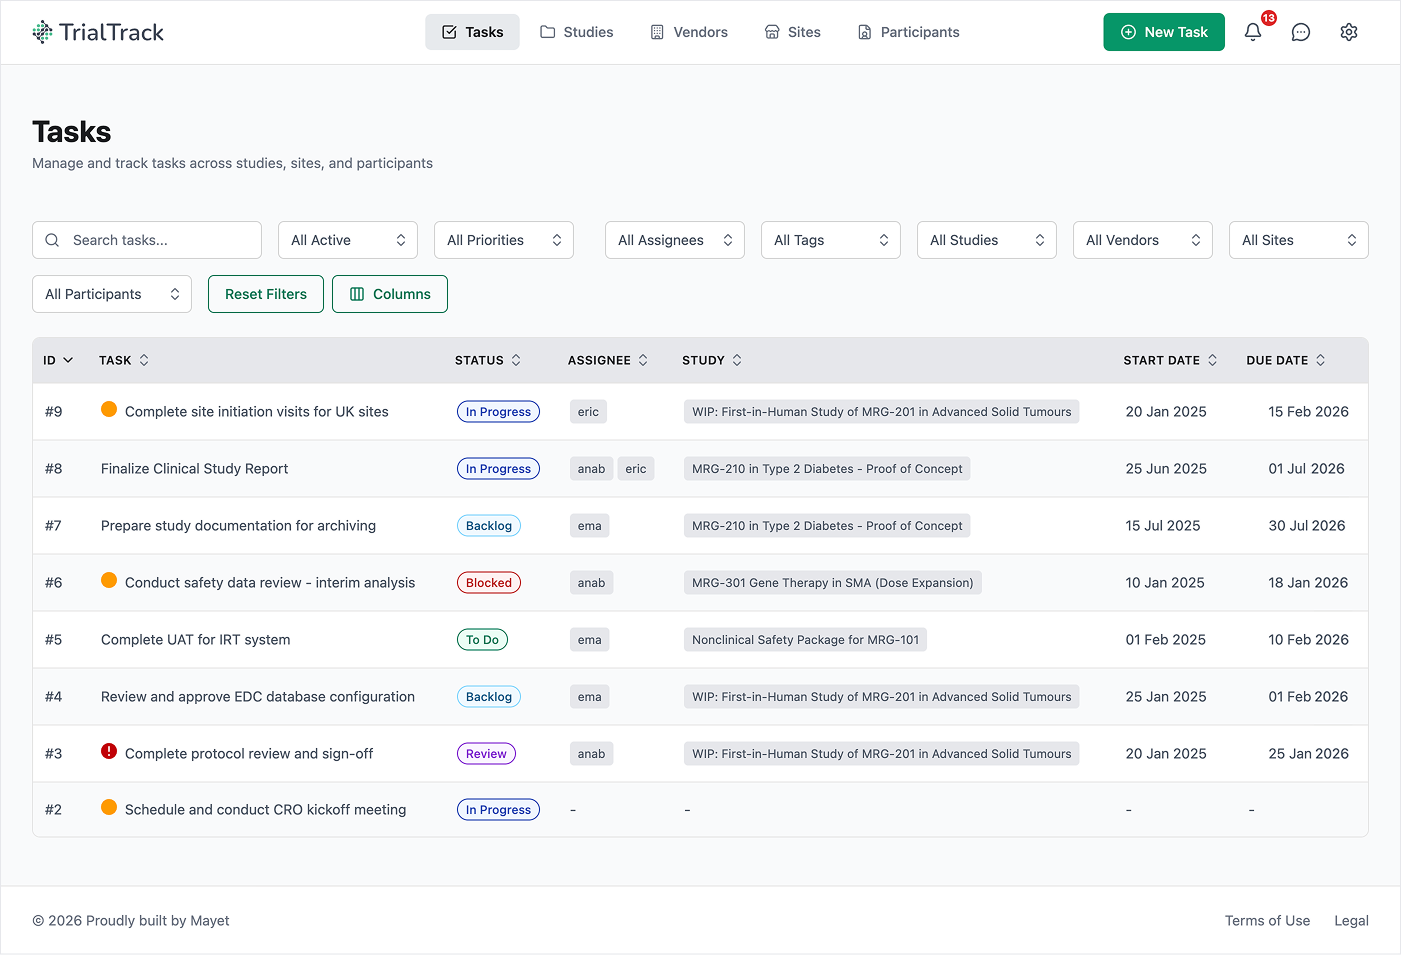The image size is (1401, 955).
Task: Open the notifications bell icon
Action: pyautogui.click(x=1253, y=32)
